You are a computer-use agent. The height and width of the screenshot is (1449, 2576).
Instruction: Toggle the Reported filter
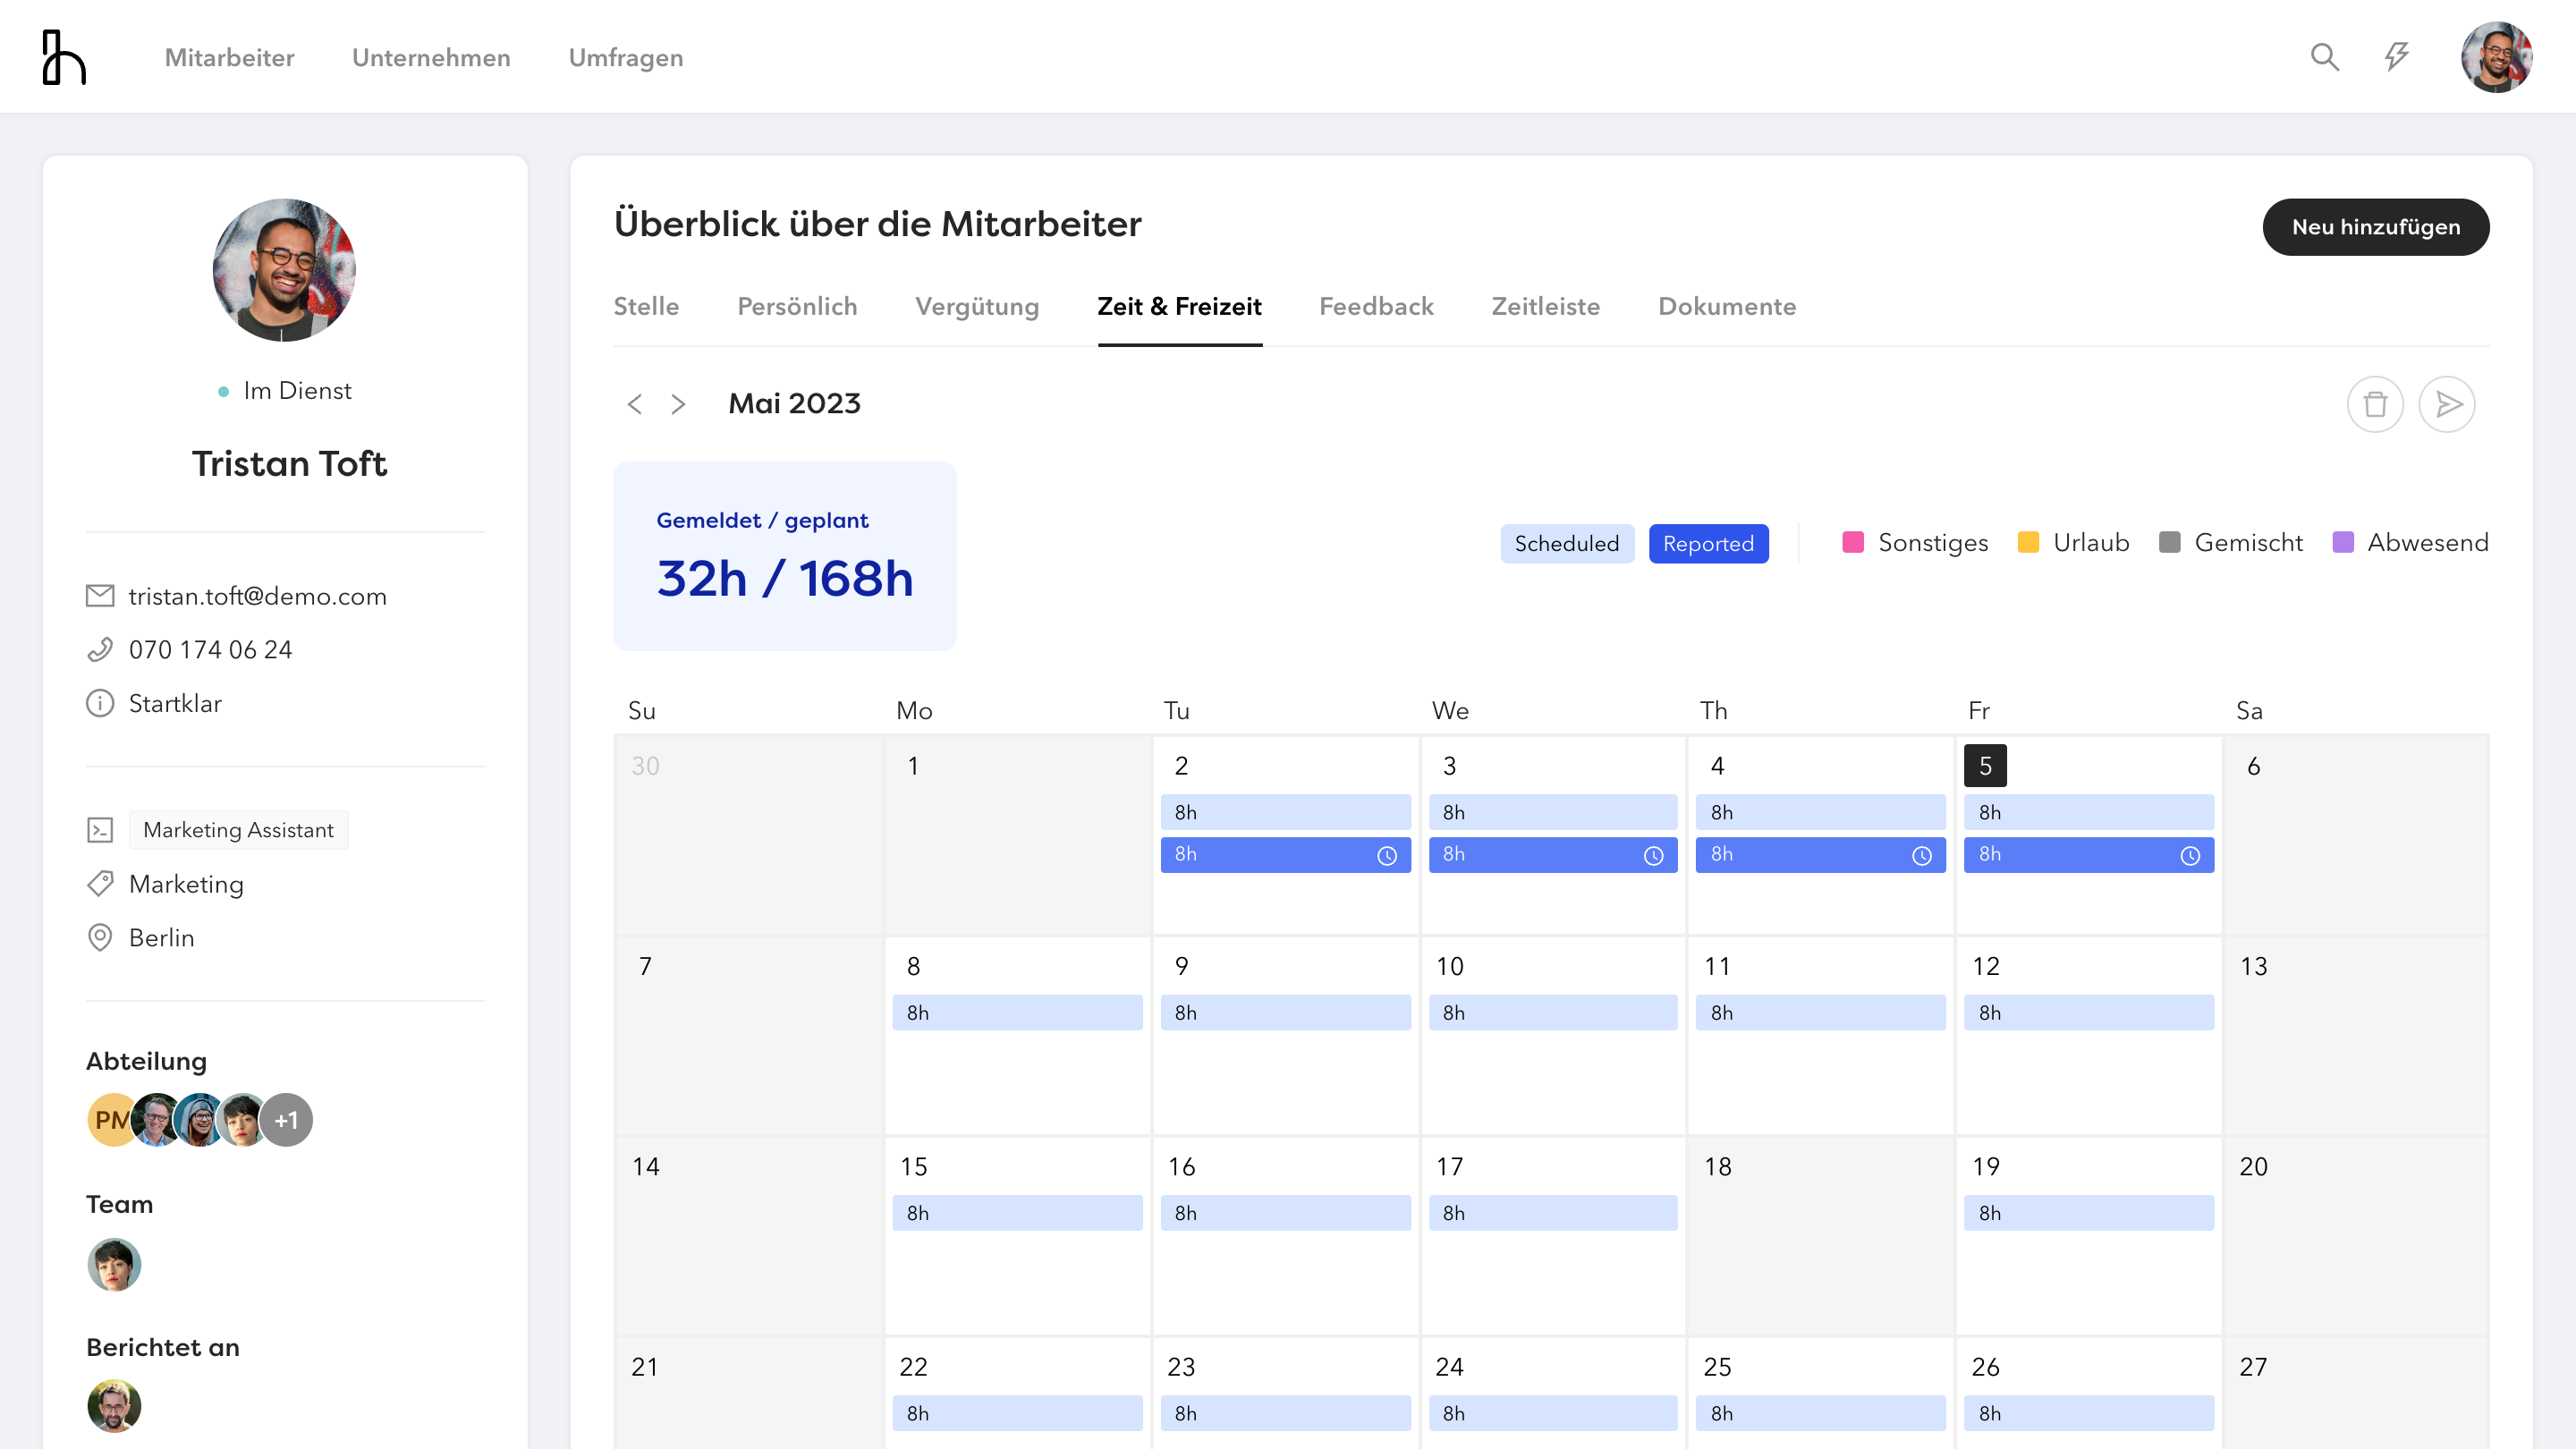1708,543
